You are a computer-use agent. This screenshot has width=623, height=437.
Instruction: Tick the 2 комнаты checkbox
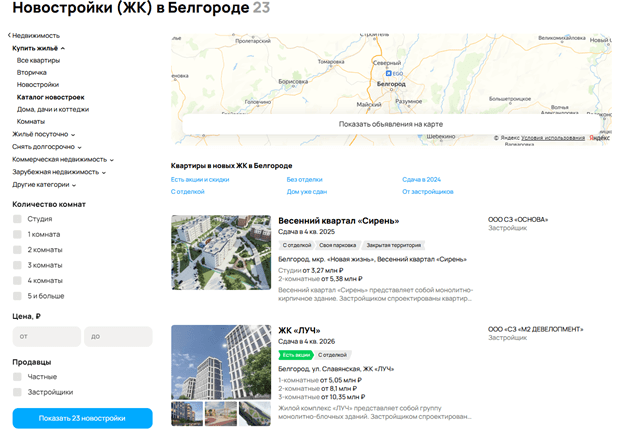pyautogui.click(x=17, y=250)
